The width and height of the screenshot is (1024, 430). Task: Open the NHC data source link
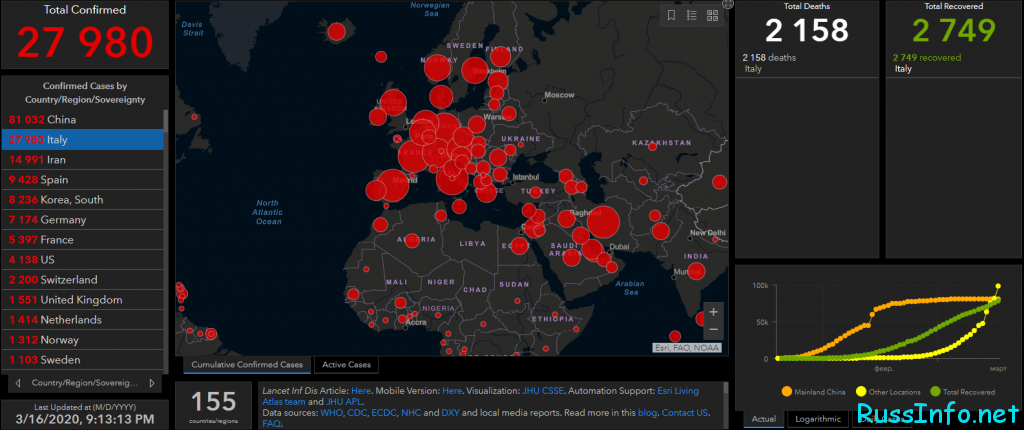click(411, 414)
